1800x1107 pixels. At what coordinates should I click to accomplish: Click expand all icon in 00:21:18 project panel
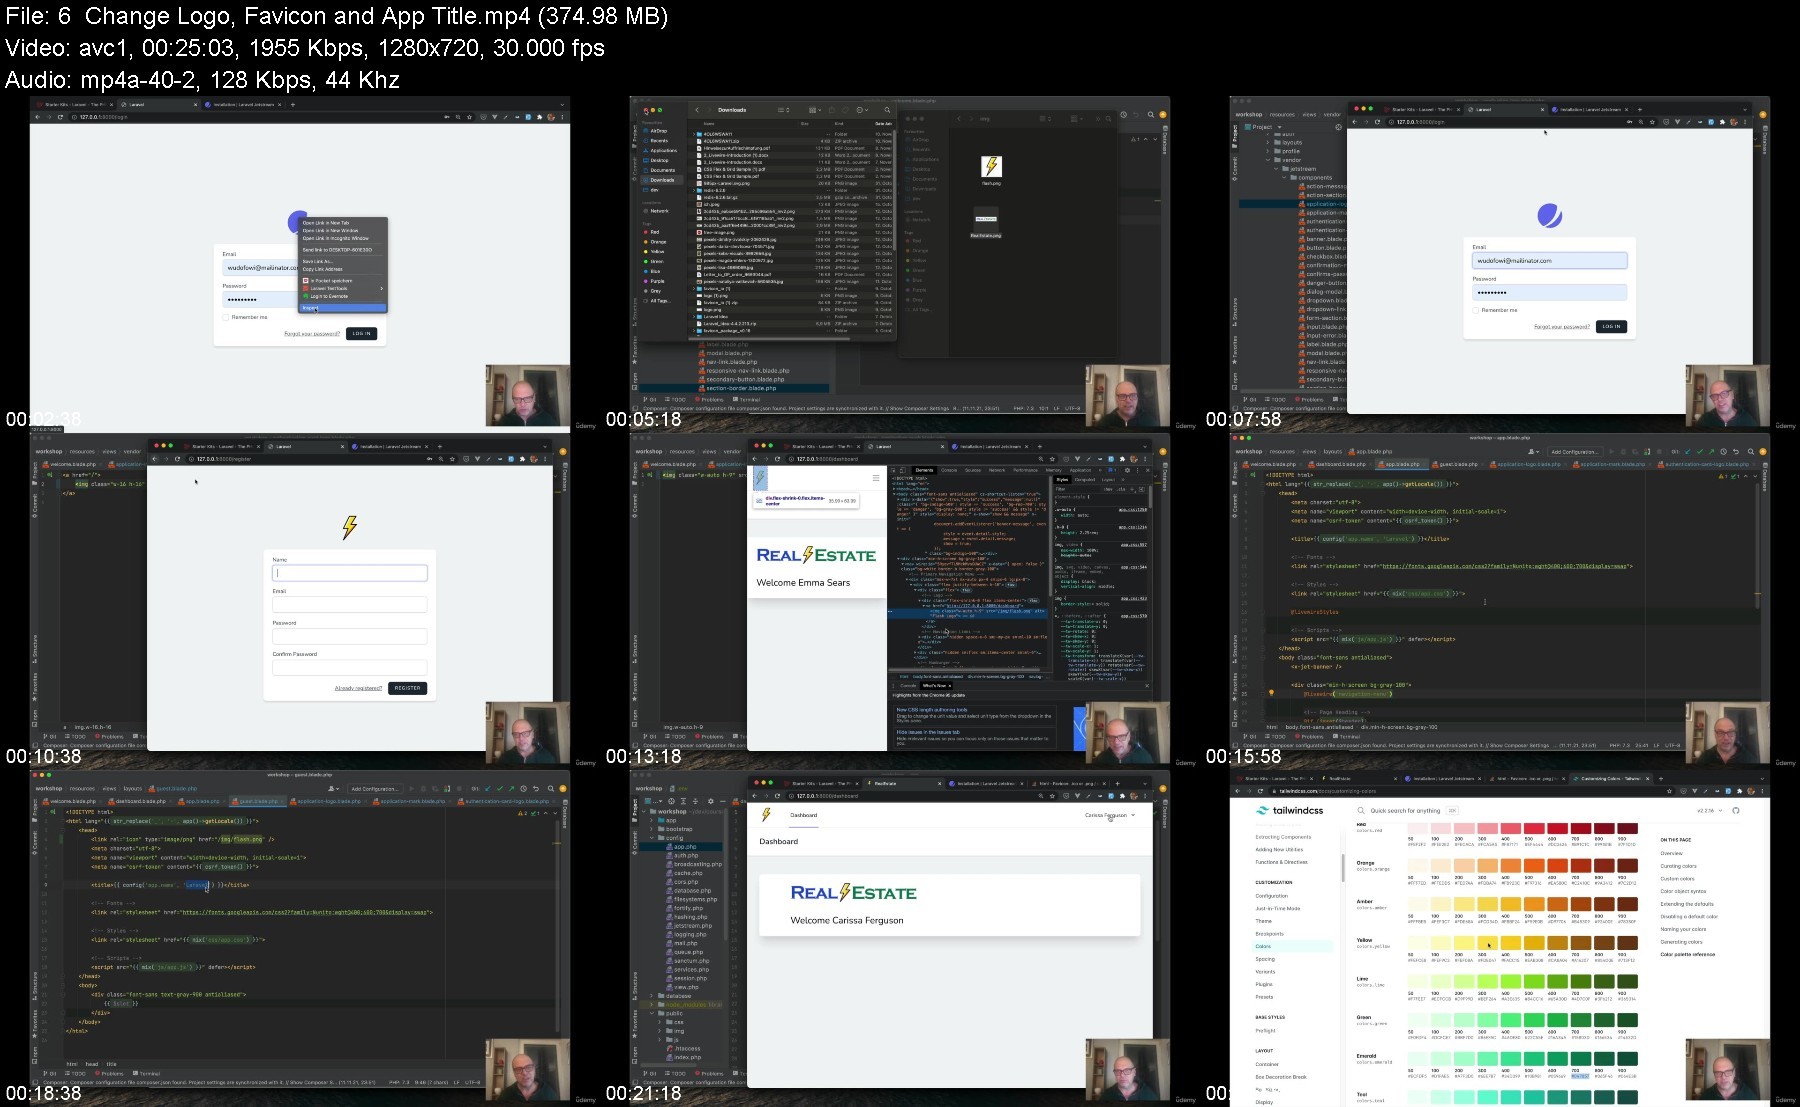tap(683, 801)
